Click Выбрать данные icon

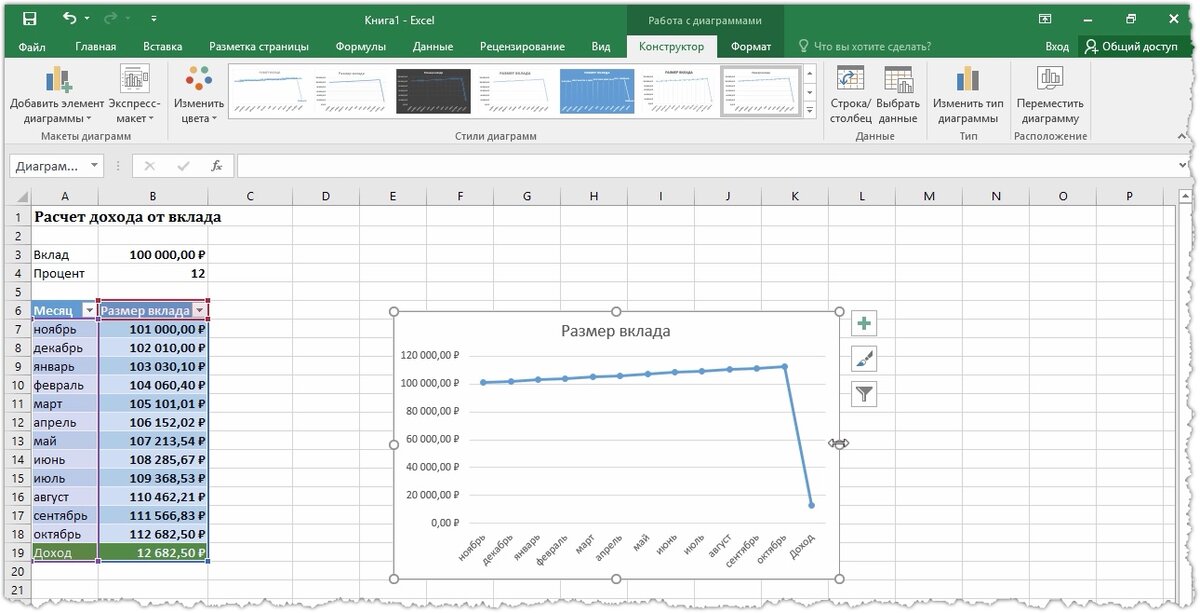pyautogui.click(x=898, y=94)
